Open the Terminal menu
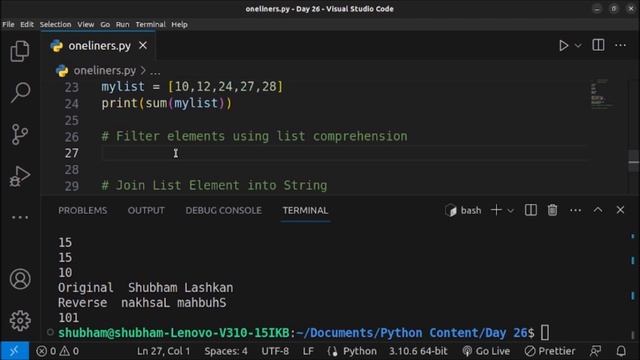Image resolution: width=640 pixels, height=360 pixels. (x=151, y=24)
